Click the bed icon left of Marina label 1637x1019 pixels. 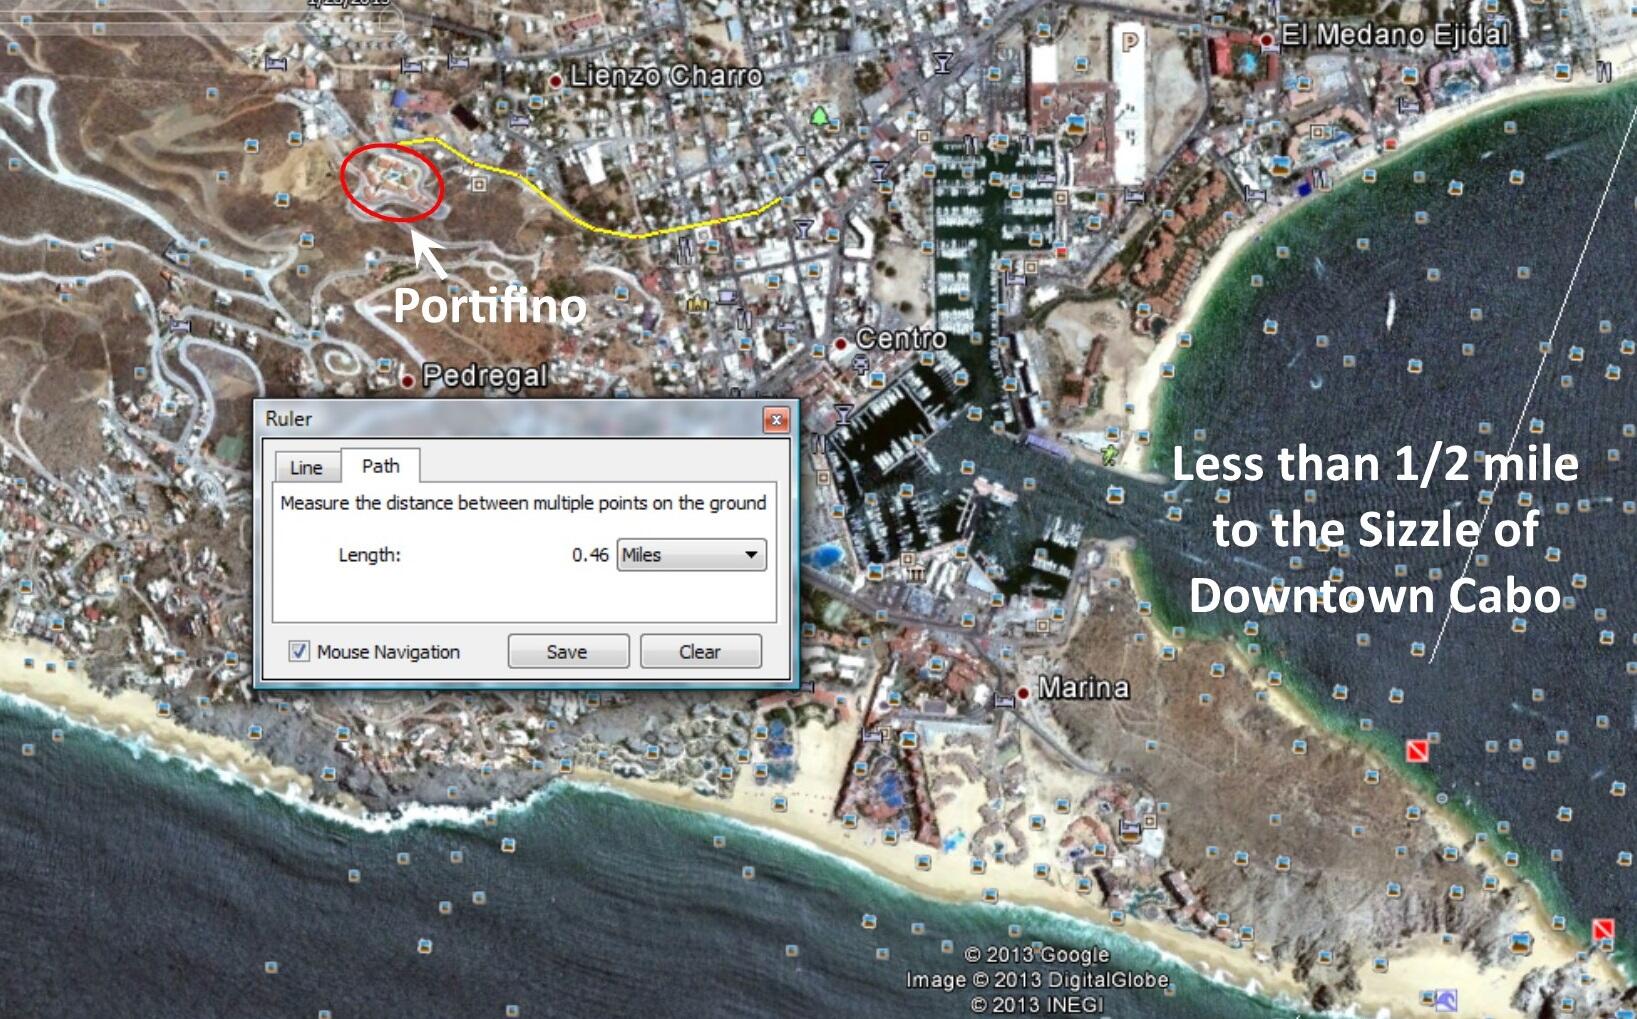click(1004, 701)
